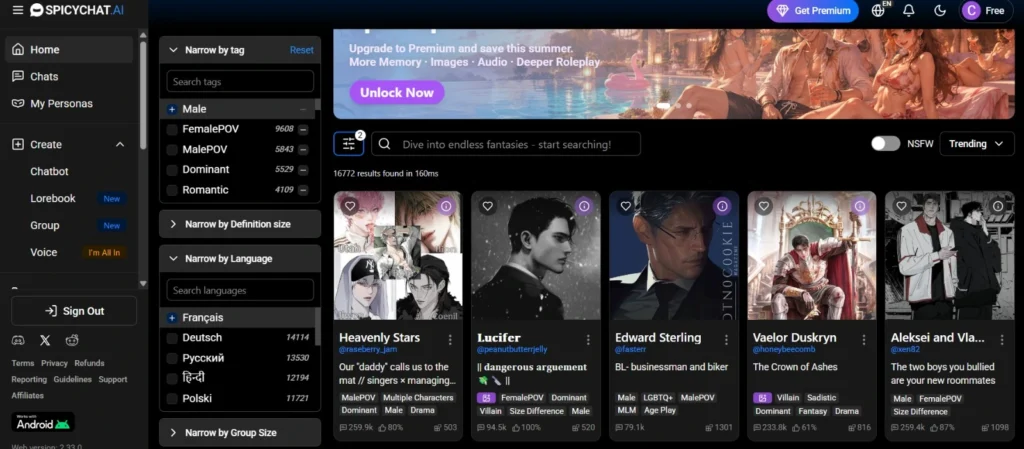Favorite the Lucifer card
Screen dimensions: 1024x449
[488, 206]
